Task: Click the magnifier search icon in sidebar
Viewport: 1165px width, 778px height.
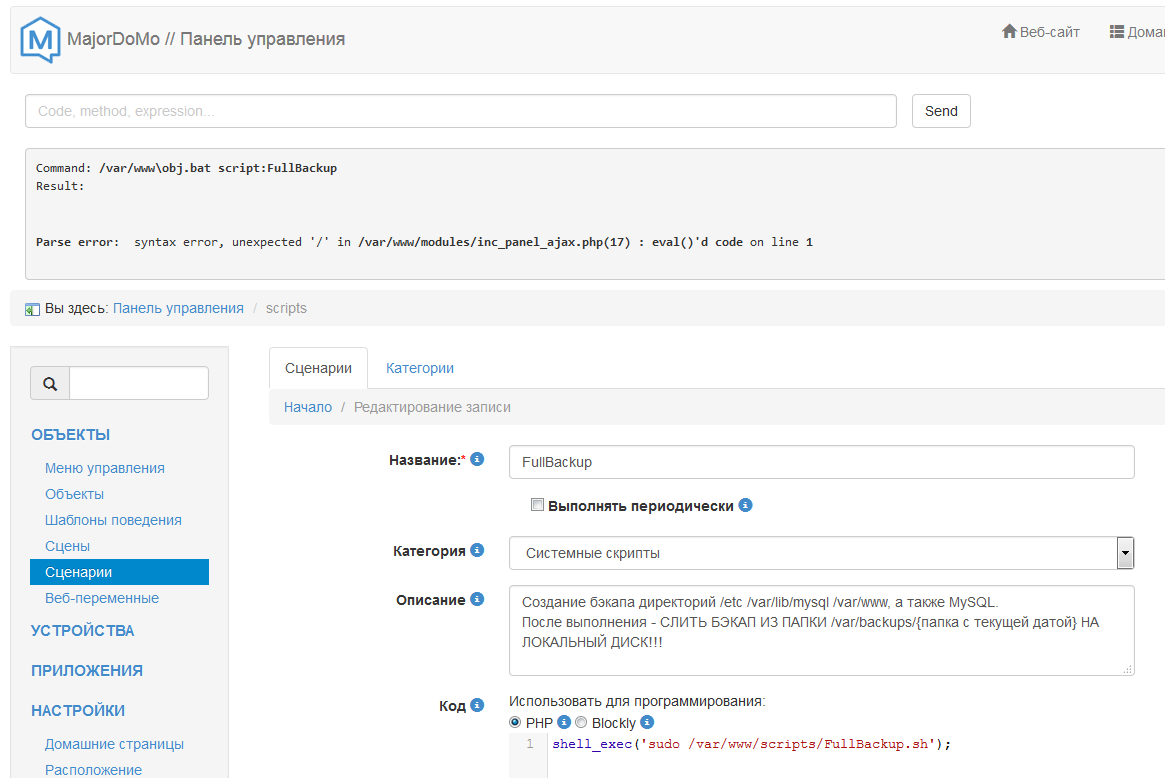Action: pos(50,383)
